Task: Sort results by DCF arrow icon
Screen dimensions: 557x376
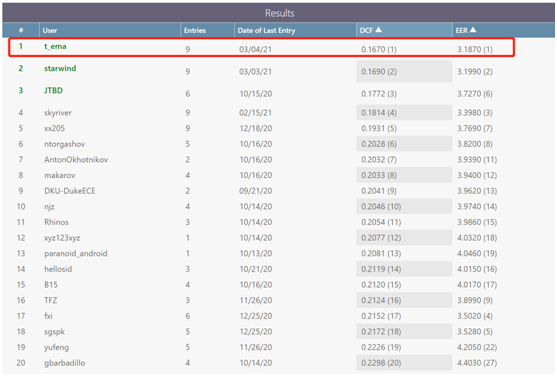Action: pos(379,30)
